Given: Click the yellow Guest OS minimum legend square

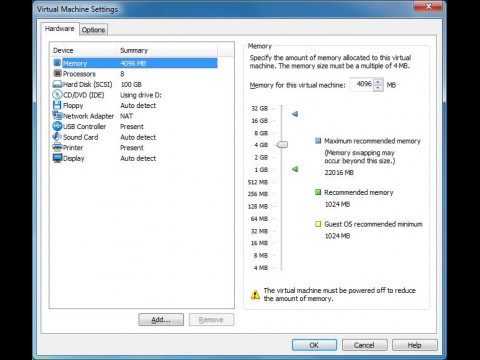Looking at the screenshot, I should click(318, 224).
